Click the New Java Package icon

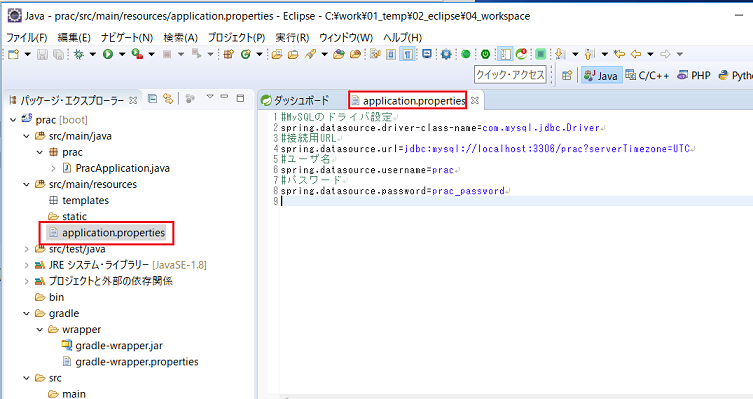[x=229, y=54]
